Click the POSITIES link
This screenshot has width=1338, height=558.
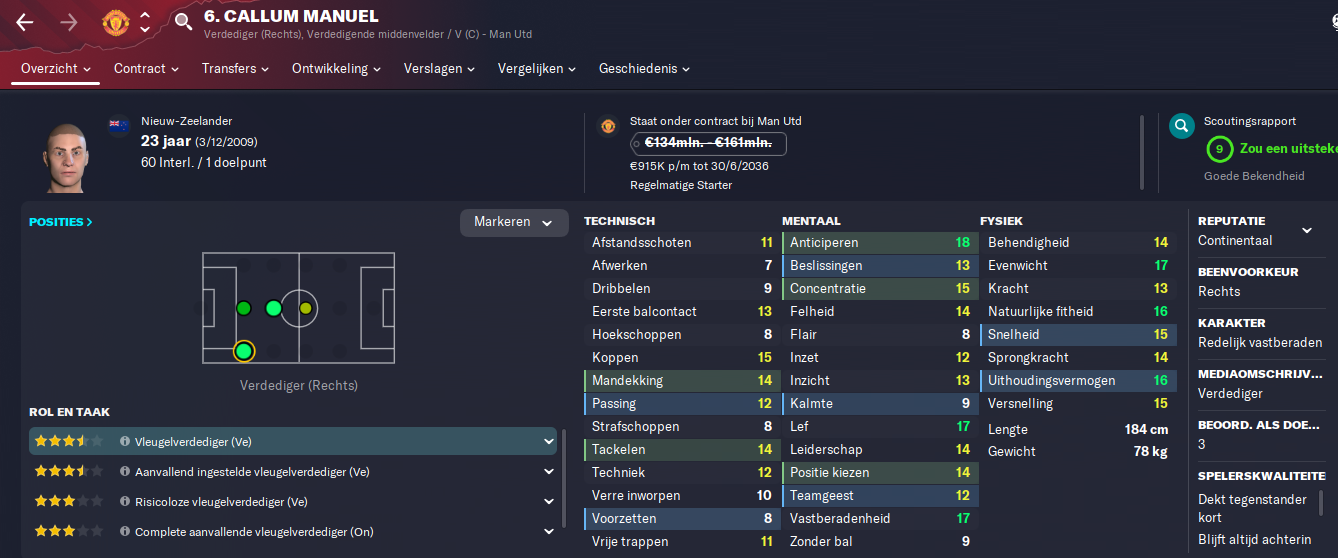click(61, 222)
